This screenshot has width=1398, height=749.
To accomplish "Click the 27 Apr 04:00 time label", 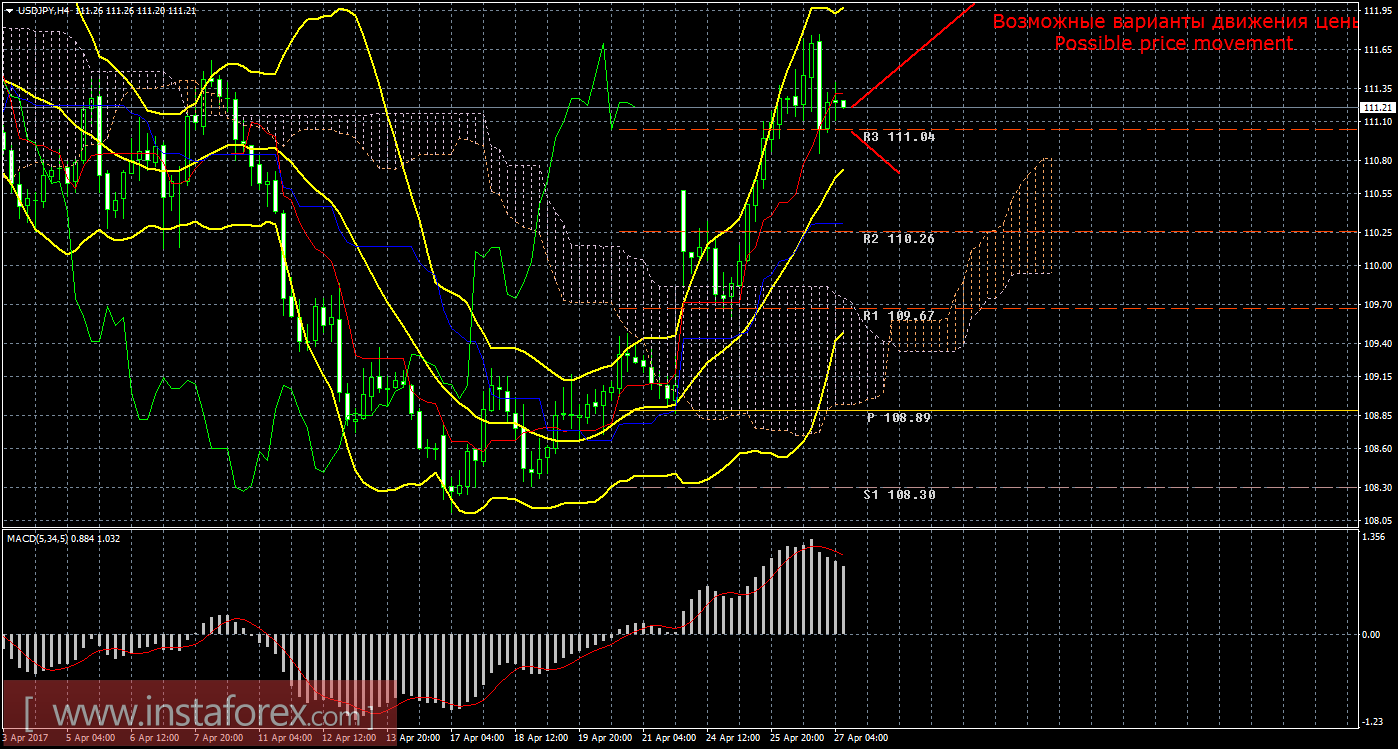I will (862, 738).
